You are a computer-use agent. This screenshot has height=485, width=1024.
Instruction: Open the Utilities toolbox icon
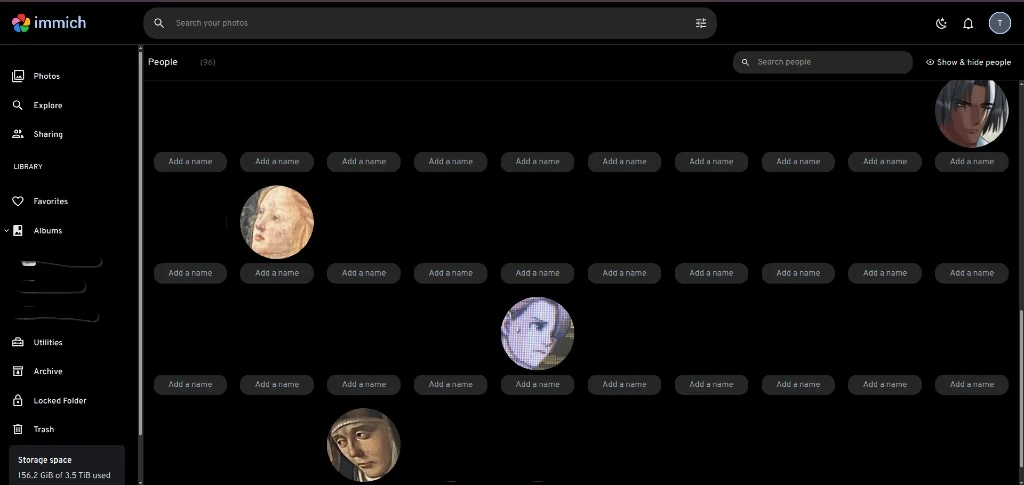pos(18,342)
